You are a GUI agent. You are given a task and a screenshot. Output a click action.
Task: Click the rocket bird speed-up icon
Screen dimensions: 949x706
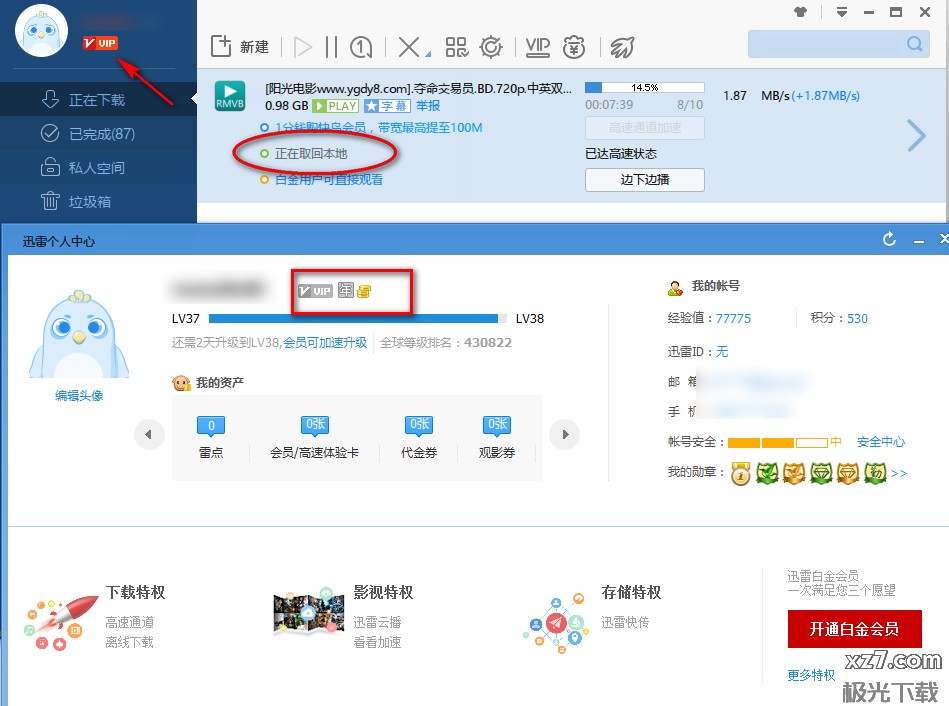click(x=622, y=47)
